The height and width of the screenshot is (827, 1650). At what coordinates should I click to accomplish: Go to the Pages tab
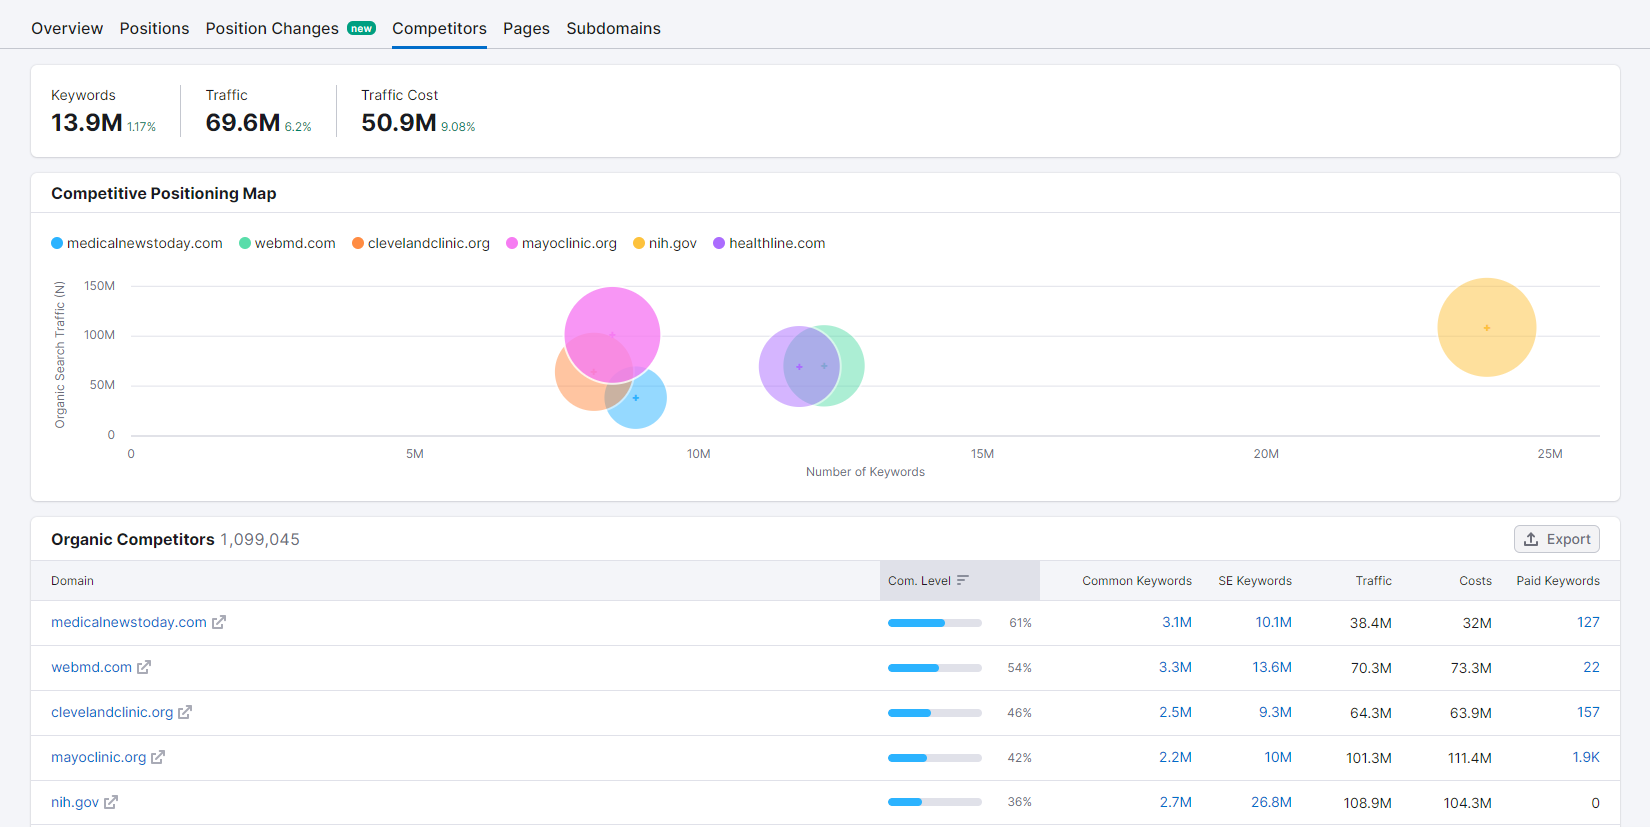pos(526,28)
